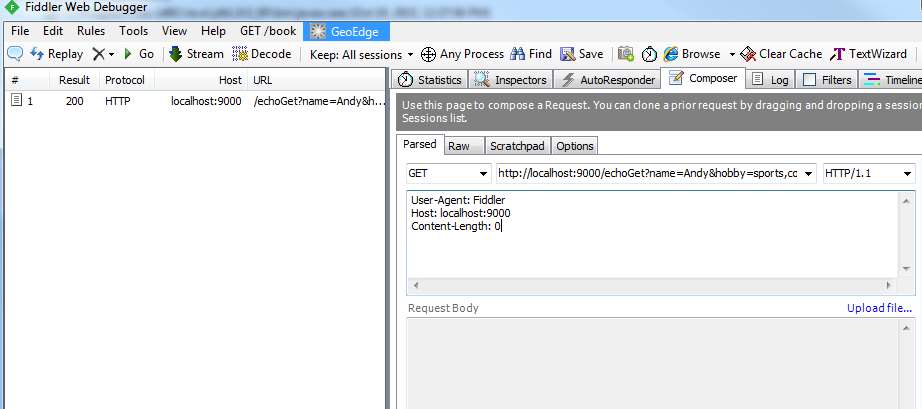
Task: Sort by the Protocol column header
Action: click(125, 80)
